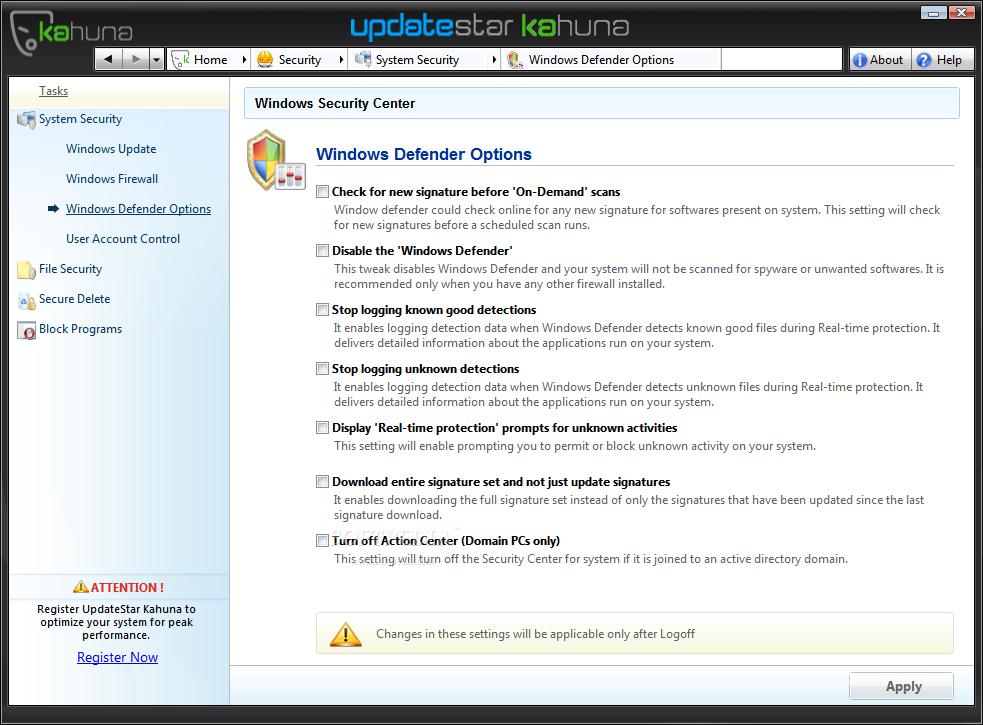Open User Account Control in sidebar
Screen dimensions: 983x725
[123, 239]
